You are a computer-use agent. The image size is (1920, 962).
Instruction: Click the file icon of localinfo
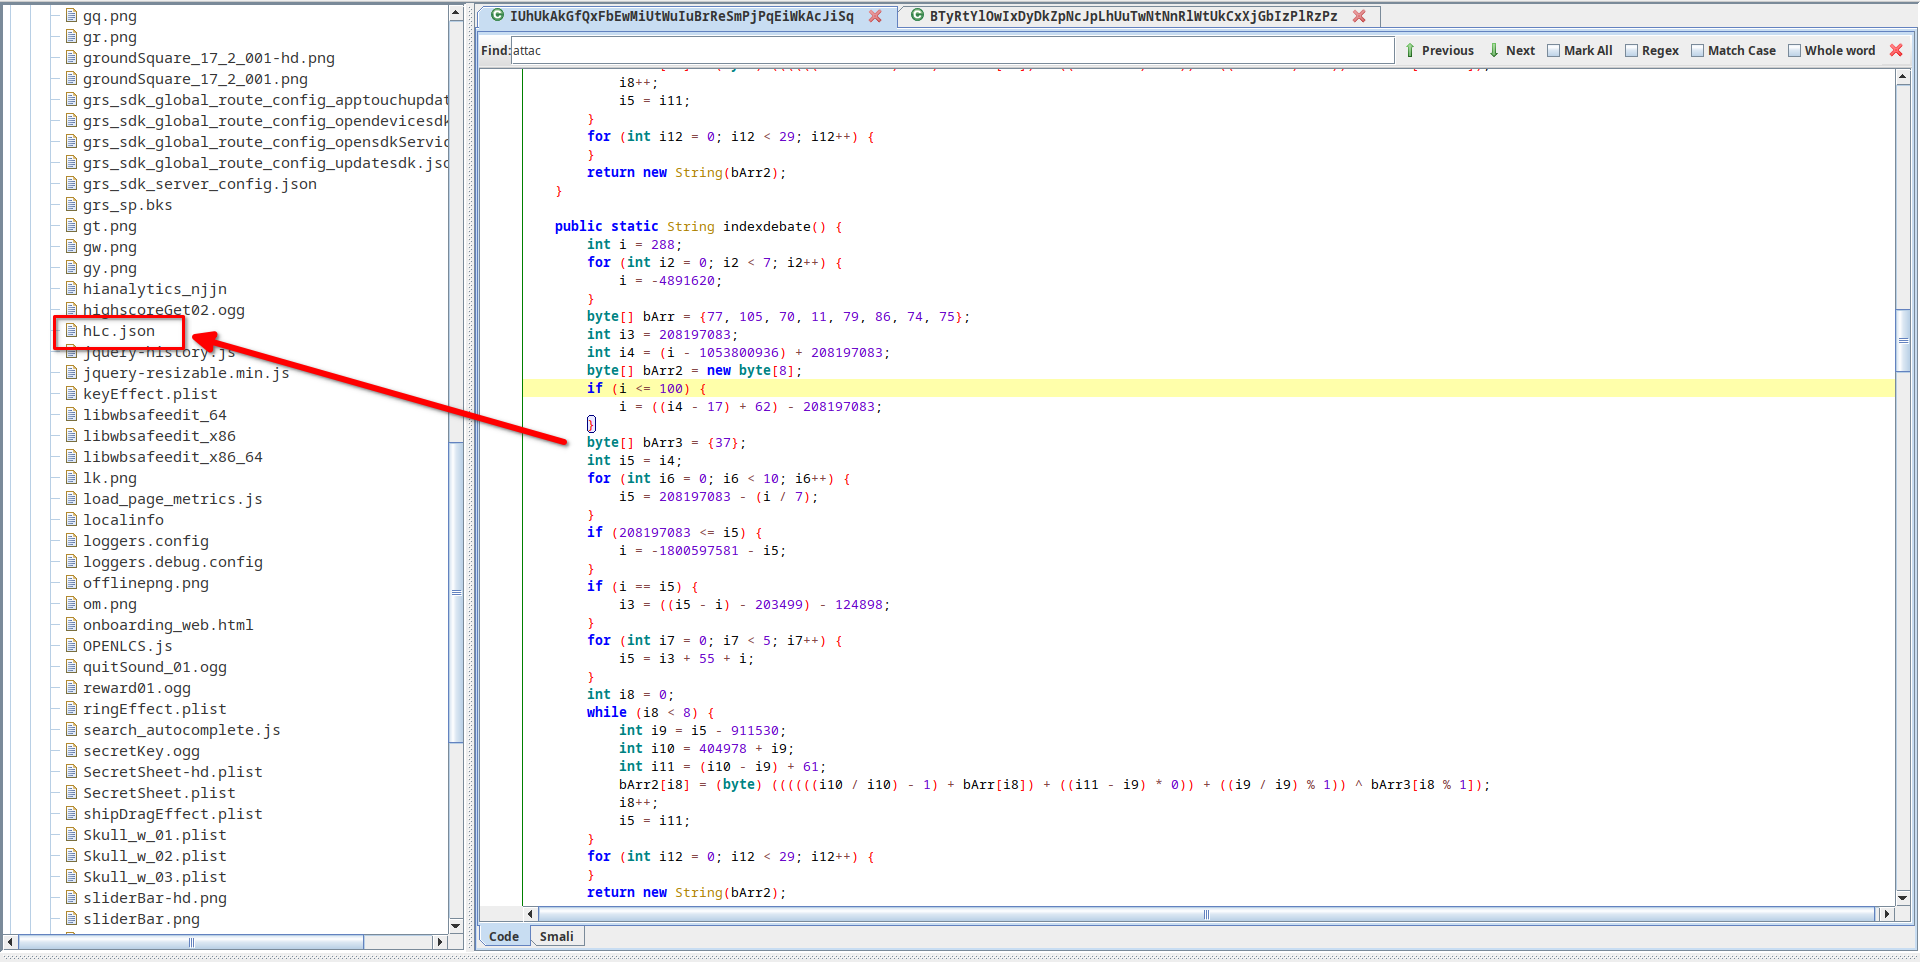(x=72, y=520)
